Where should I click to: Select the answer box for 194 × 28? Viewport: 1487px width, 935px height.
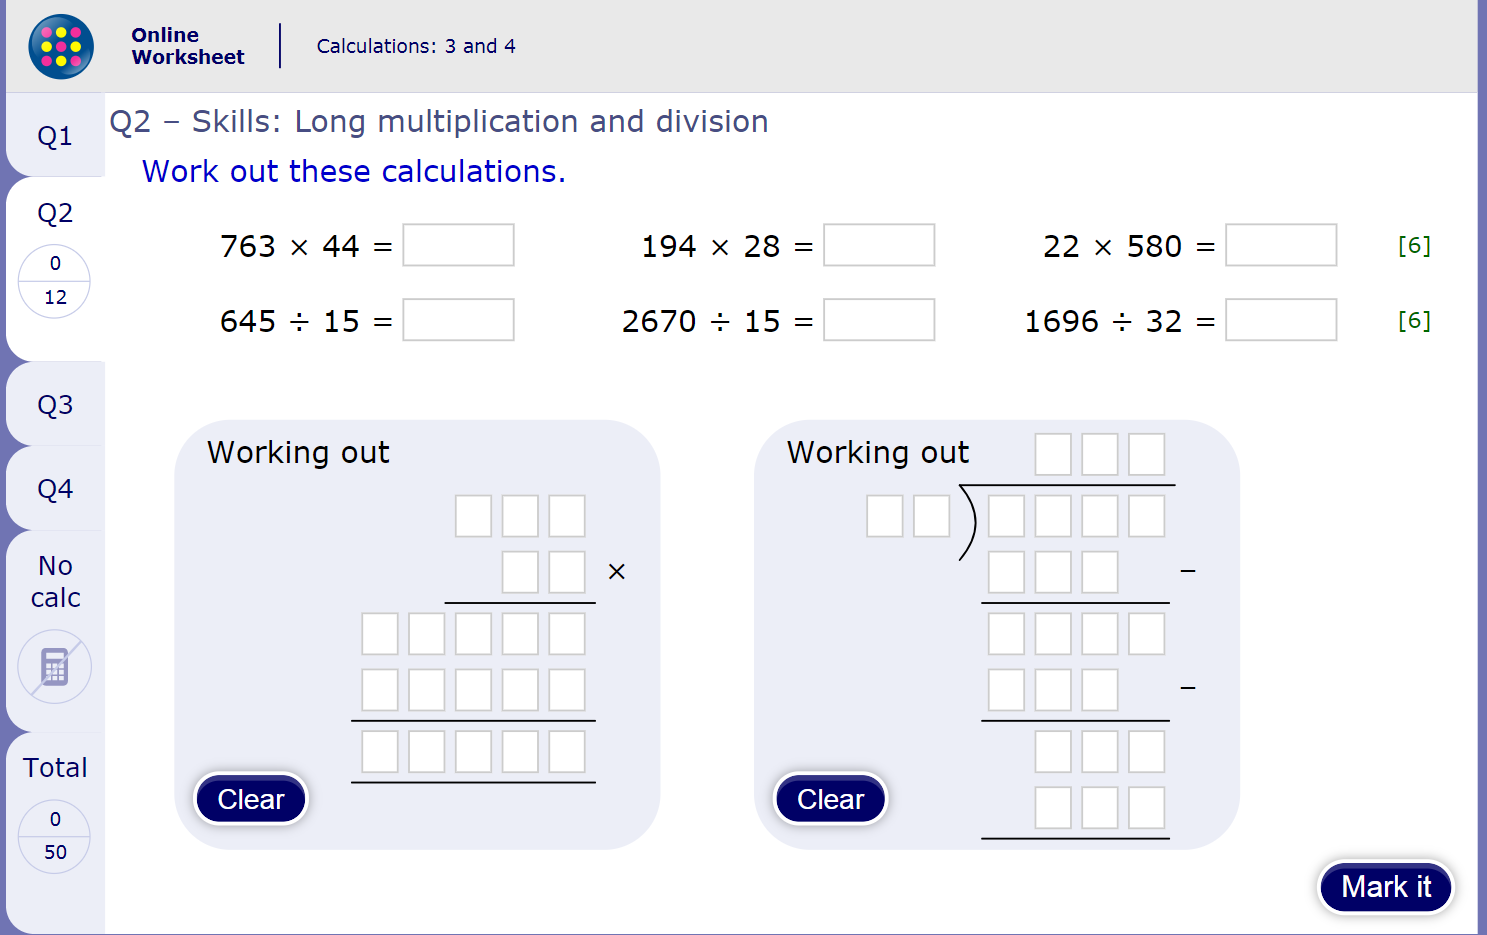(x=879, y=245)
